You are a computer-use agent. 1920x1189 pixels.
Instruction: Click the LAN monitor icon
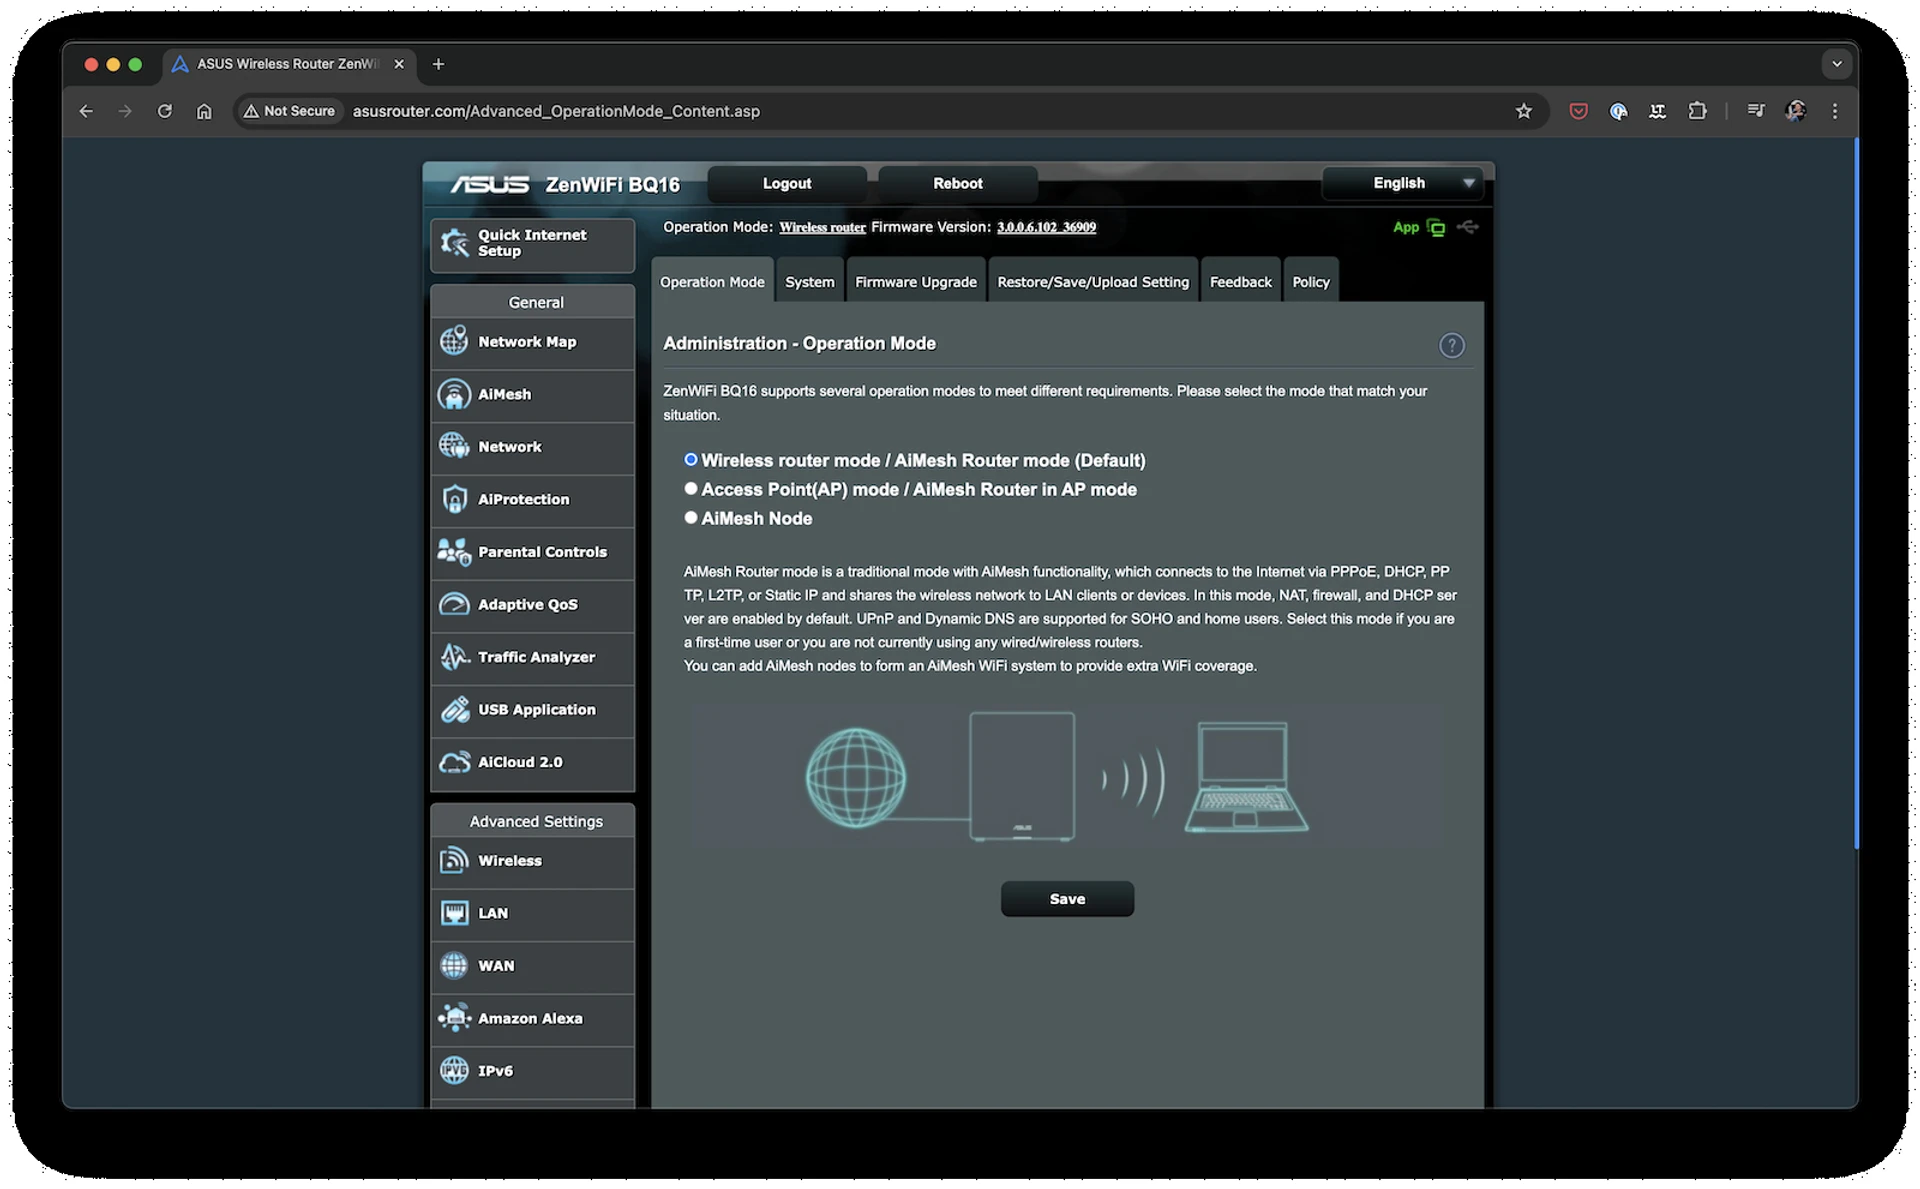click(454, 913)
